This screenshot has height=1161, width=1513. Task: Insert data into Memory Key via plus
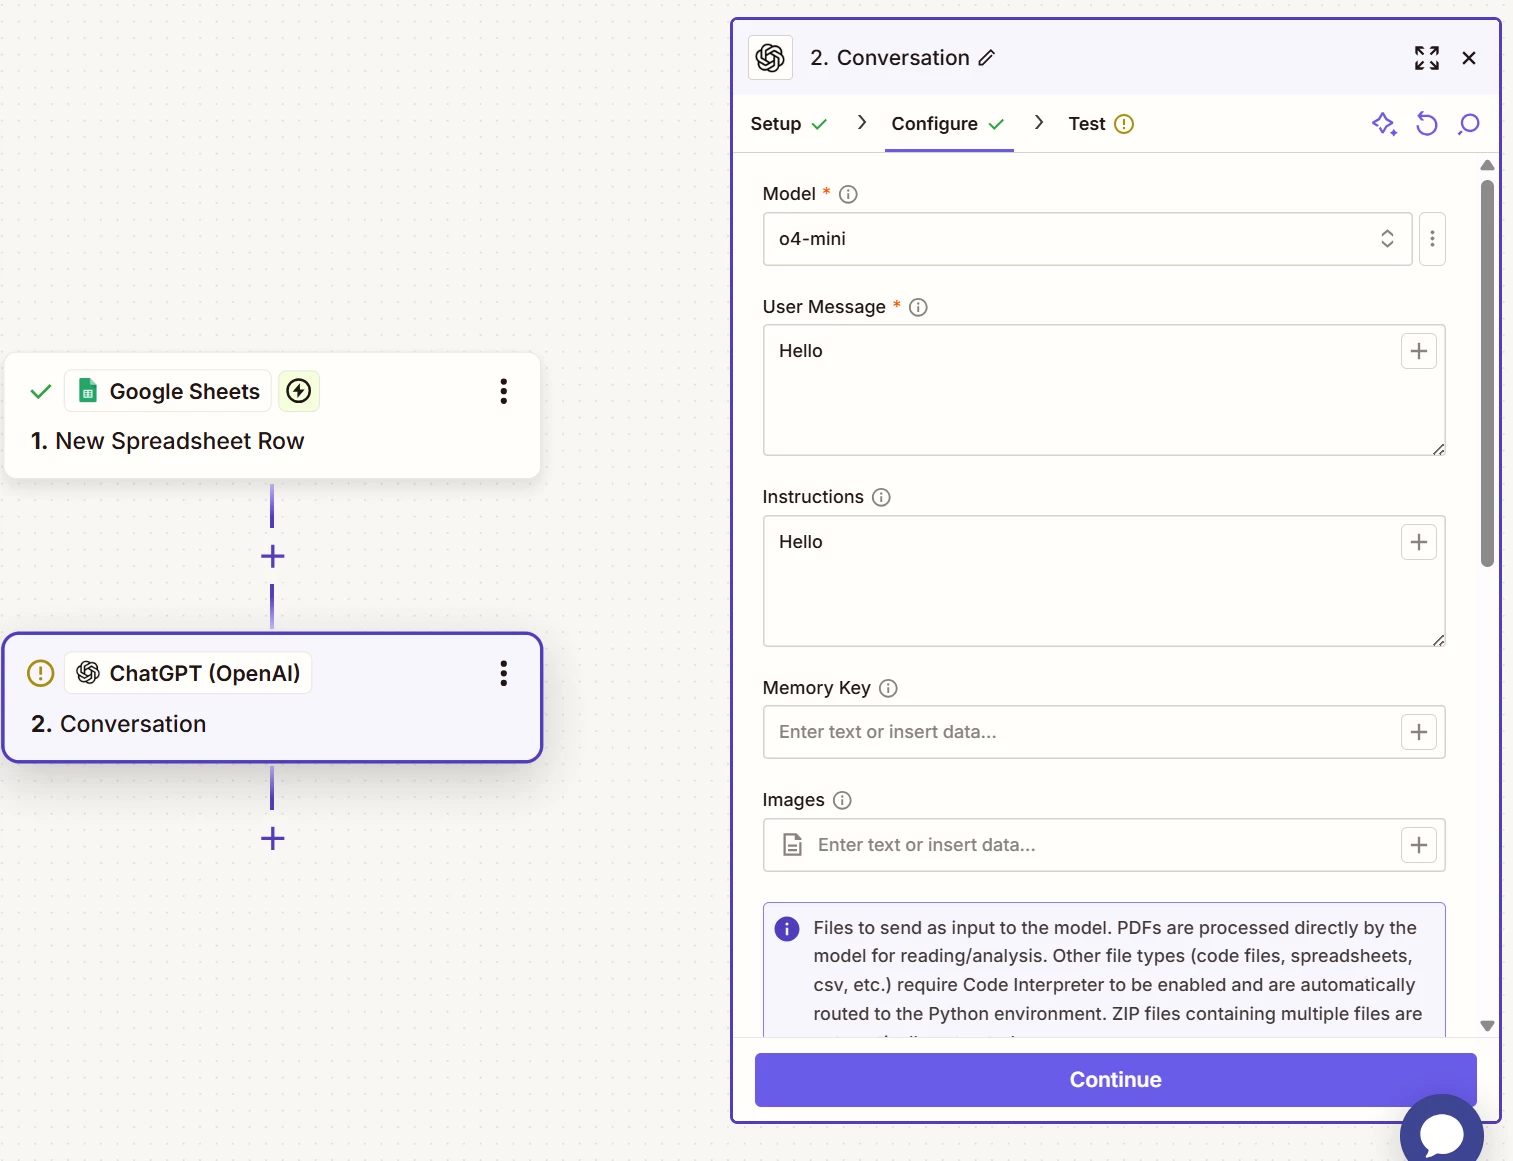point(1418,732)
